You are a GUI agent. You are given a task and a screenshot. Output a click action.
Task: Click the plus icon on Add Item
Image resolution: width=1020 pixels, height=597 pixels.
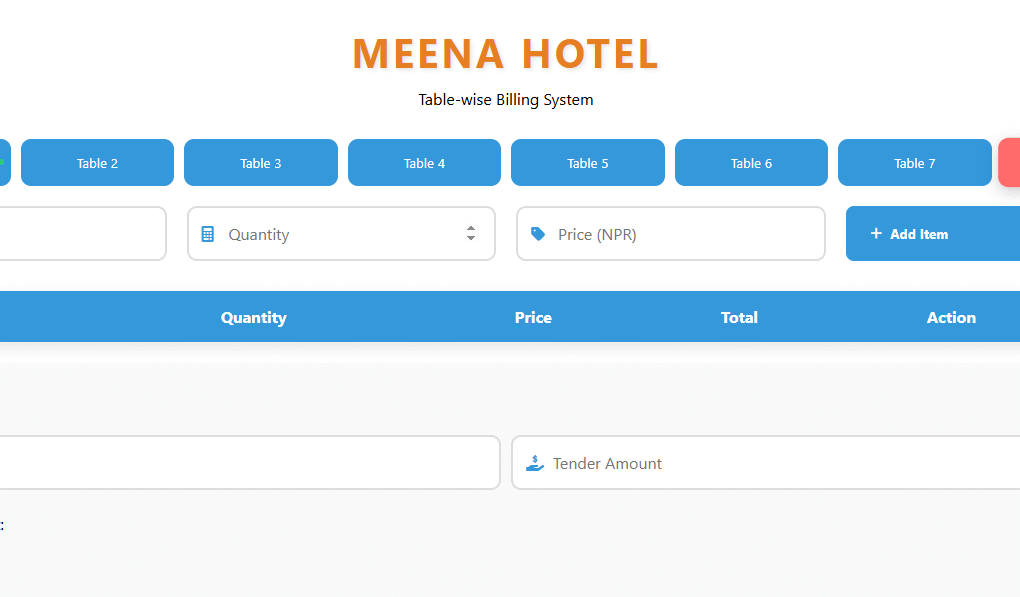pyautogui.click(x=876, y=233)
